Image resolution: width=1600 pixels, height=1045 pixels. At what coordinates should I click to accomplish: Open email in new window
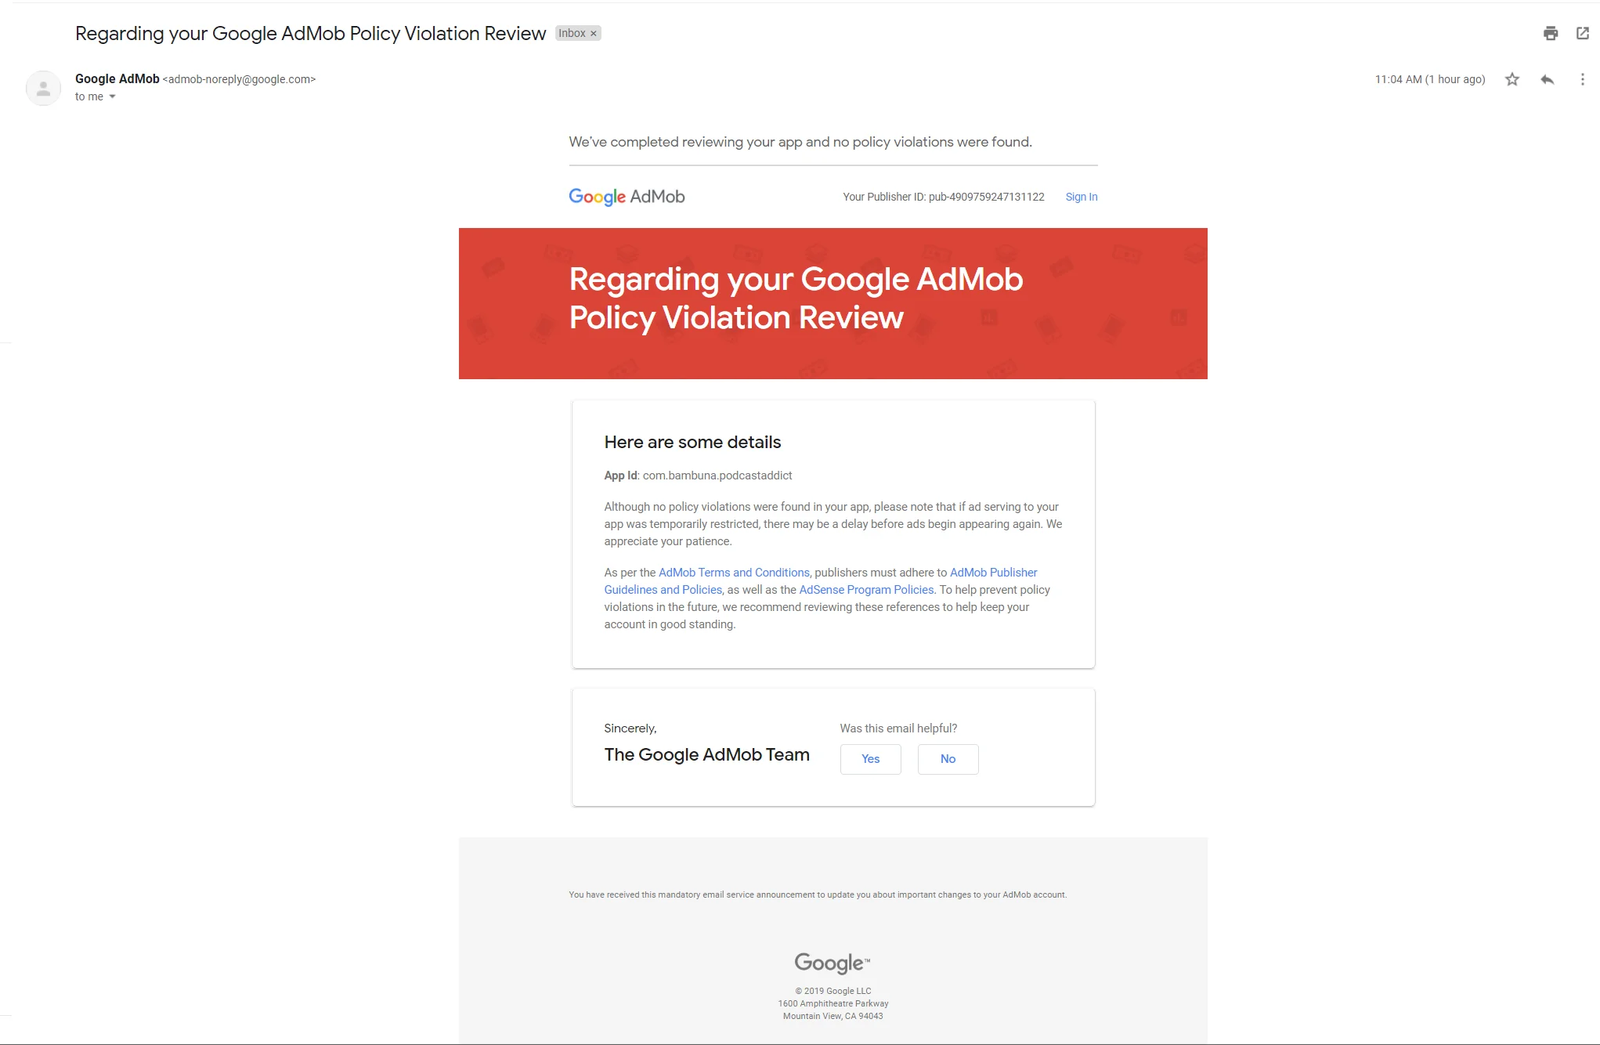[x=1582, y=33]
